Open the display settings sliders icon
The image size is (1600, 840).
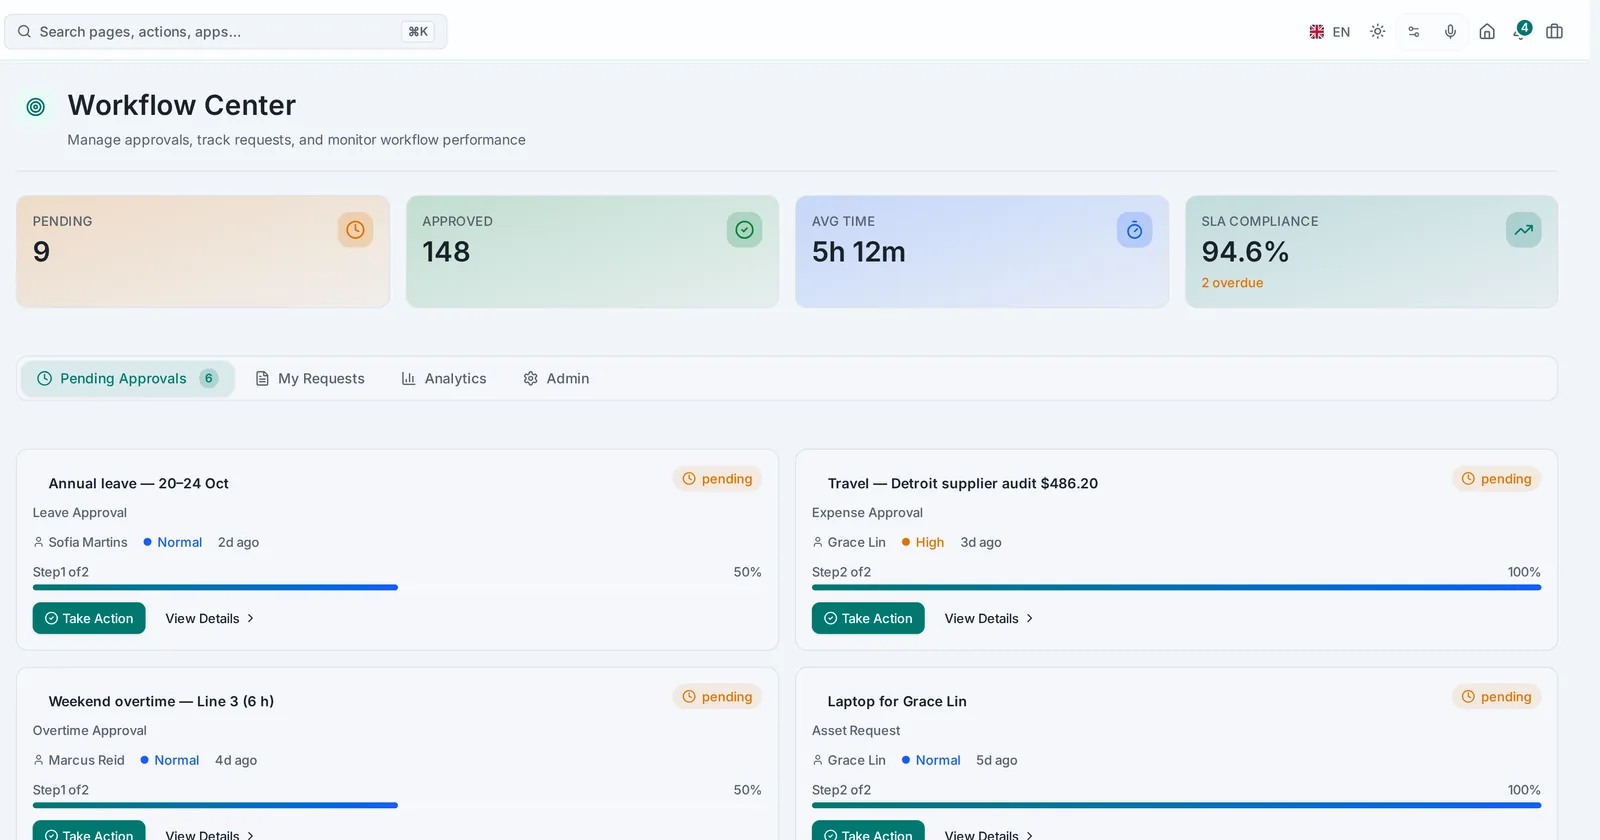pyautogui.click(x=1414, y=32)
